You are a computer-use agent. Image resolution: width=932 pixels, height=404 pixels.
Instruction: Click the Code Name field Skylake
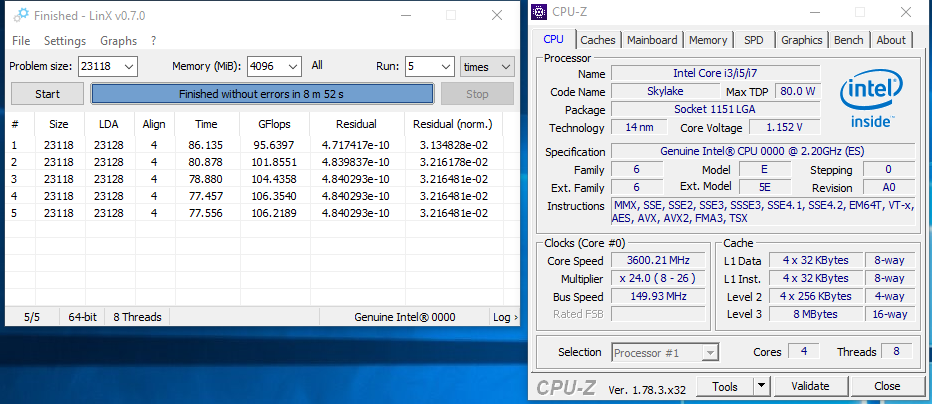tap(665, 91)
